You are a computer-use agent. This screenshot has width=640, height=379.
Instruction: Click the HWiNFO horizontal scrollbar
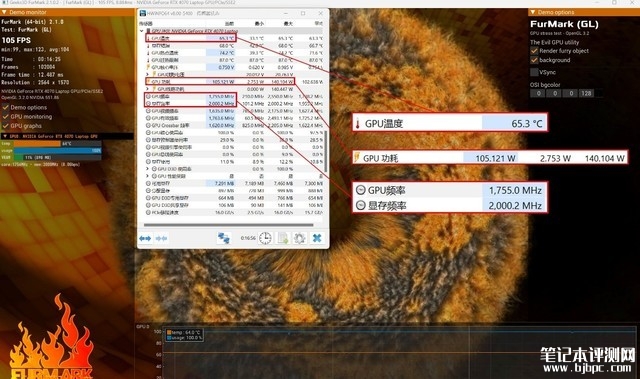(228, 225)
